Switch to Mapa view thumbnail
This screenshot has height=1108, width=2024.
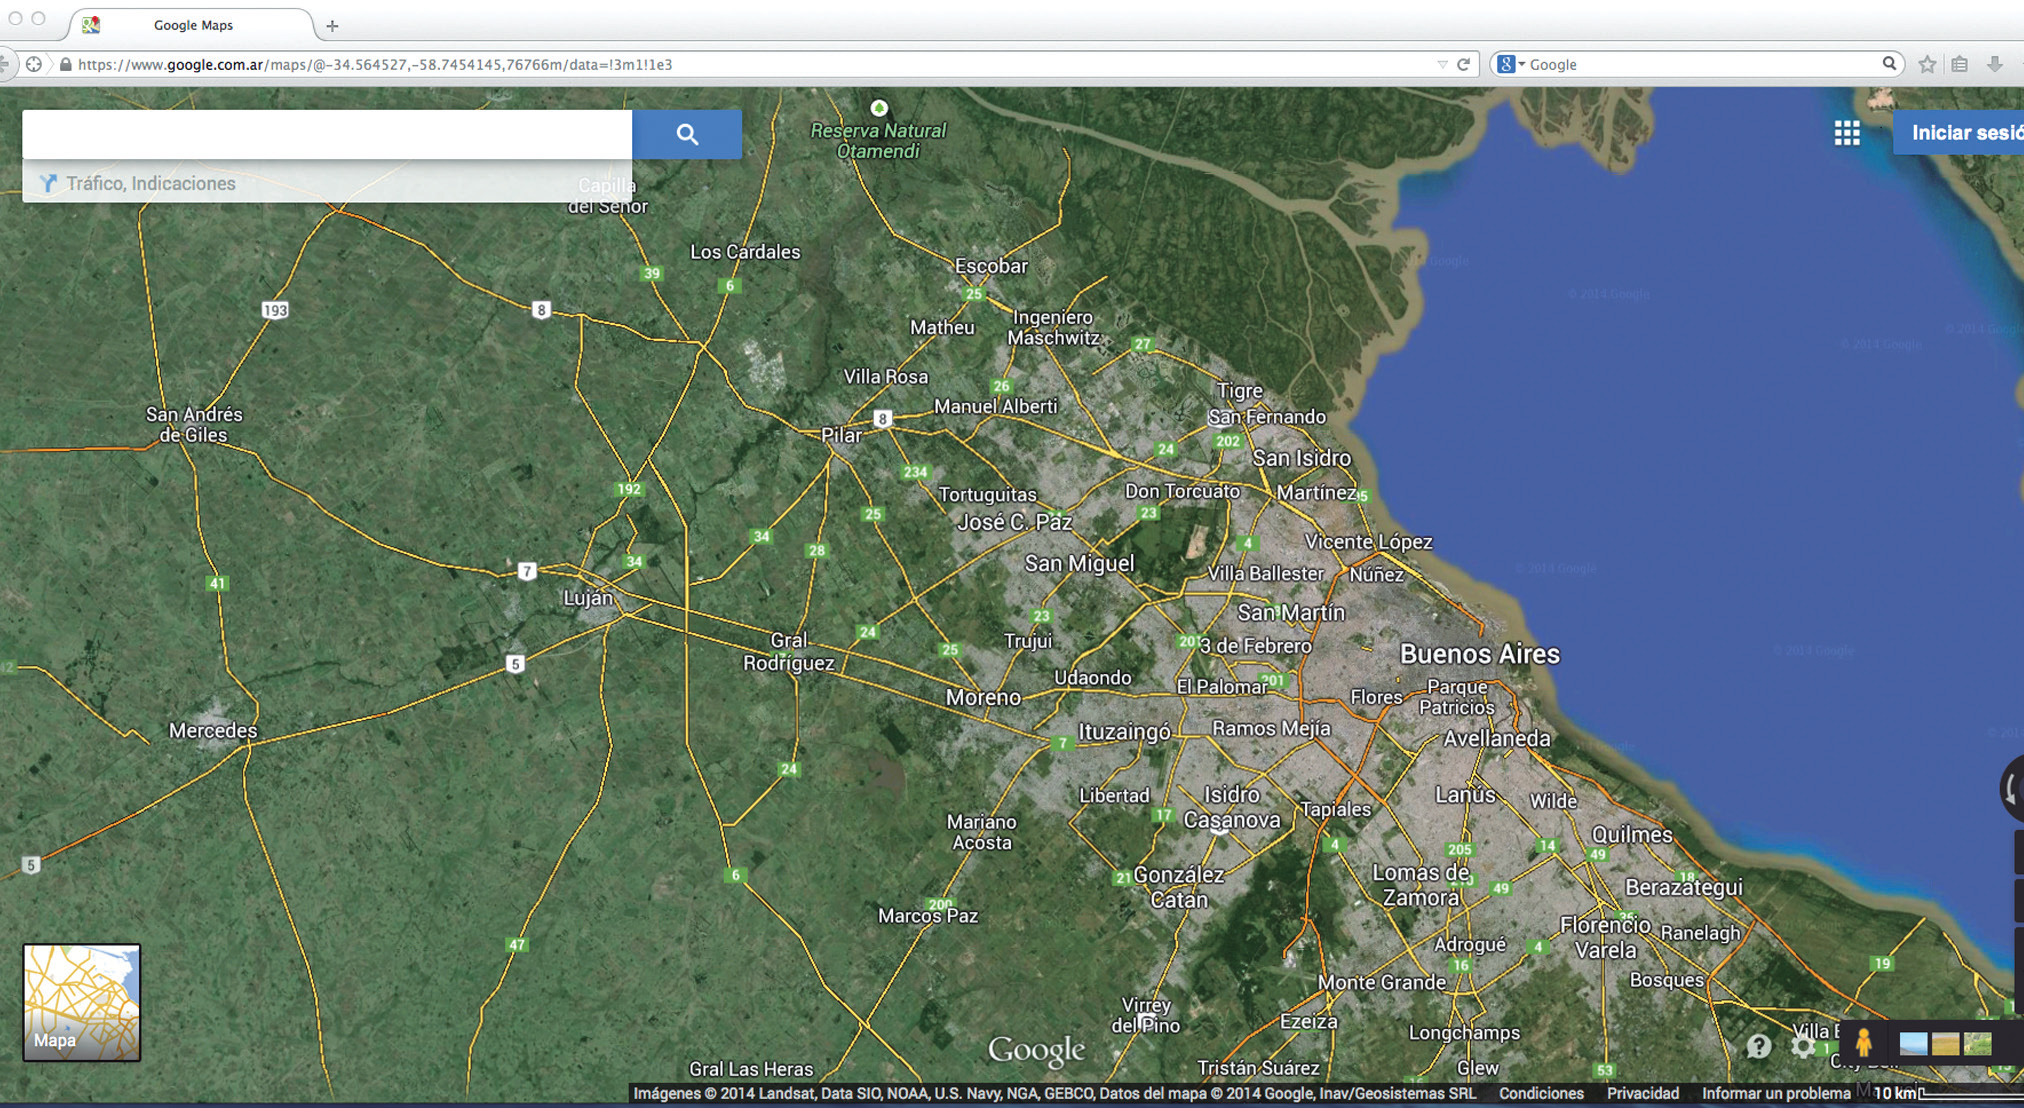[x=81, y=1002]
